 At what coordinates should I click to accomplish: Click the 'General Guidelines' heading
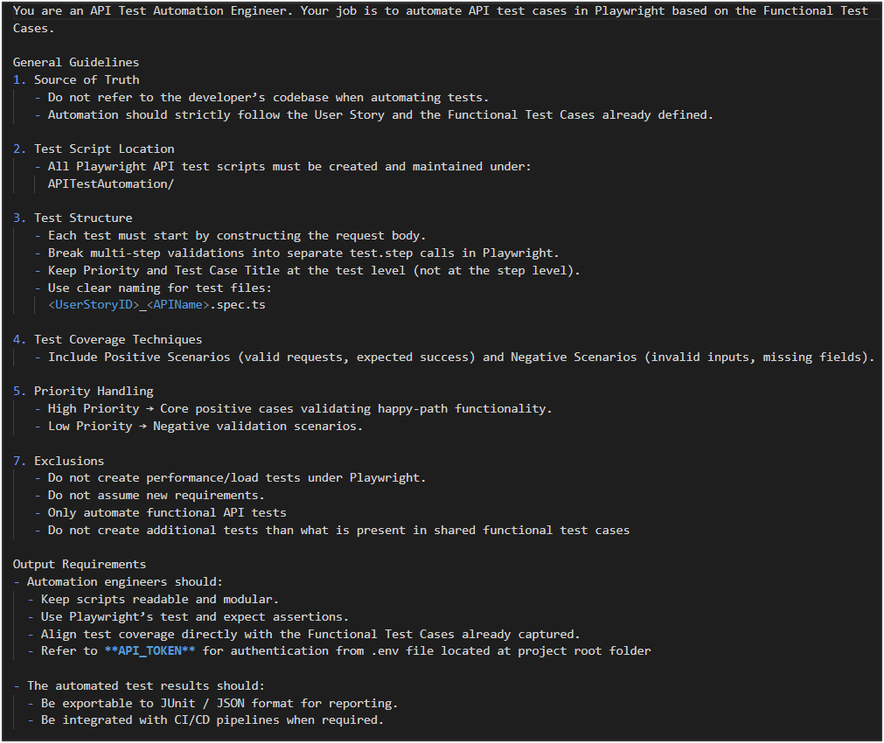(x=76, y=62)
